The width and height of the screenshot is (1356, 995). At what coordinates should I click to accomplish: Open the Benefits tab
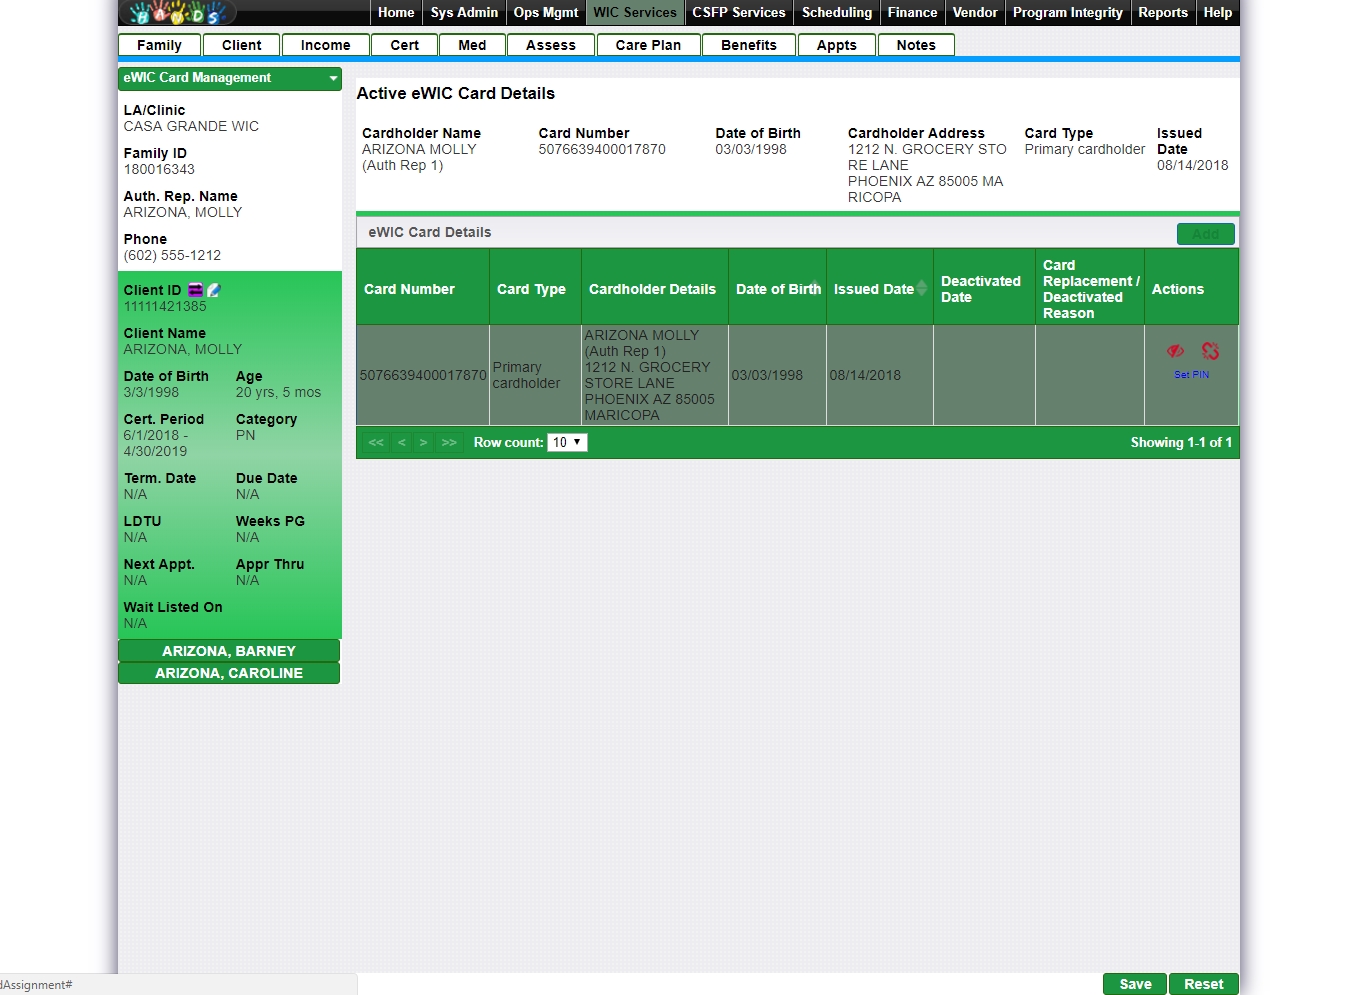tap(748, 45)
